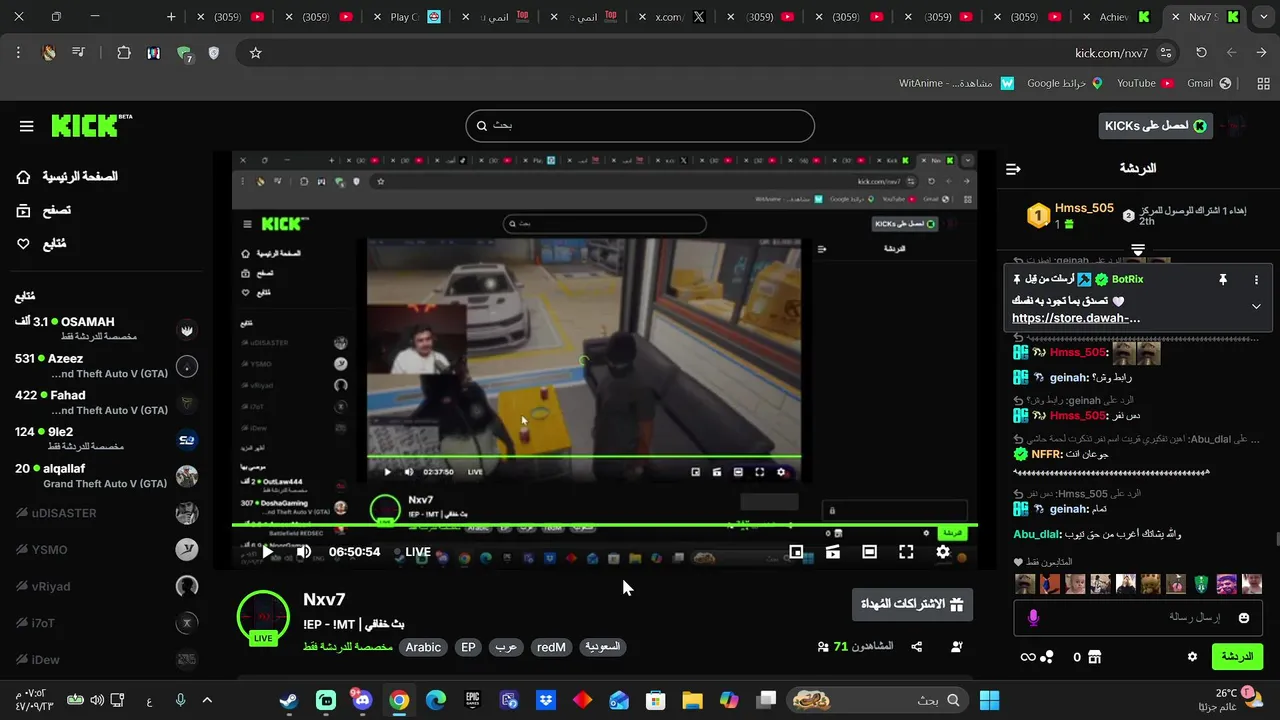Image resolution: width=1280 pixels, height=720 pixels.
Task: Open Azeez channel in followed list
Action: [105, 366]
